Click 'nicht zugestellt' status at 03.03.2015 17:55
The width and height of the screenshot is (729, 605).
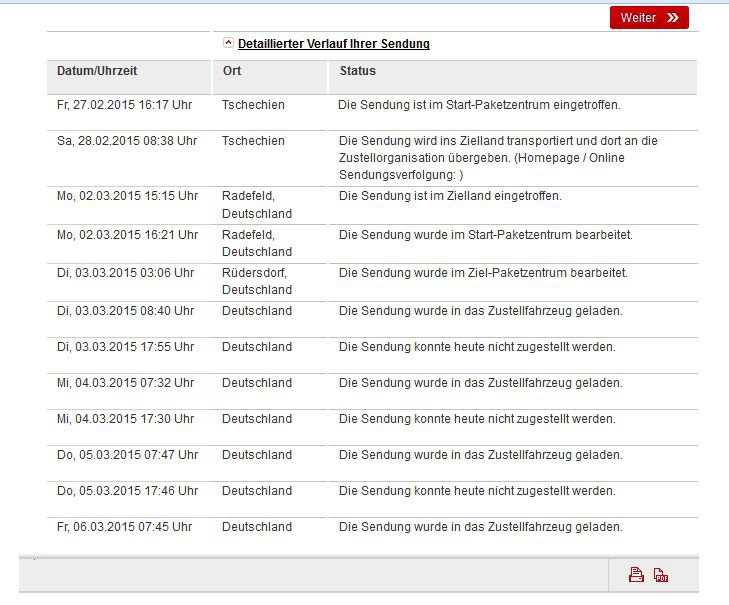pos(477,346)
